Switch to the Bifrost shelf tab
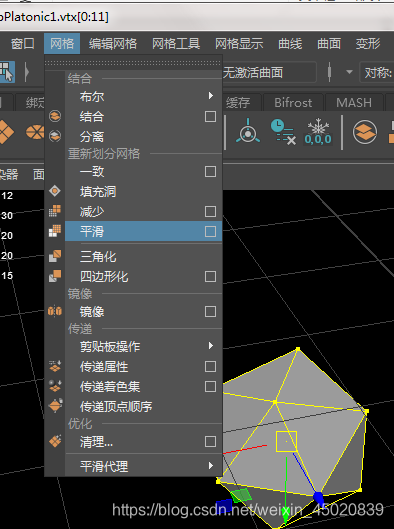 coord(293,102)
